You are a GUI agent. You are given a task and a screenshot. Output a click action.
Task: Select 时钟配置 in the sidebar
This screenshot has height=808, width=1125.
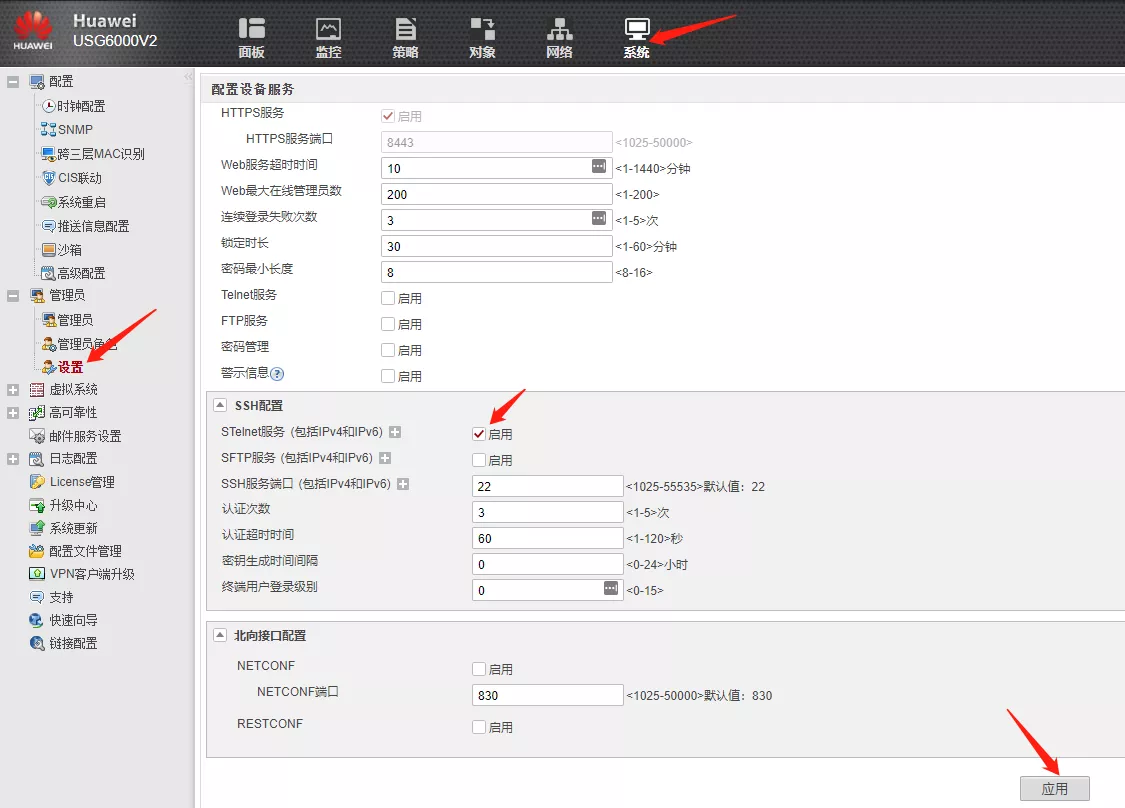click(x=80, y=106)
